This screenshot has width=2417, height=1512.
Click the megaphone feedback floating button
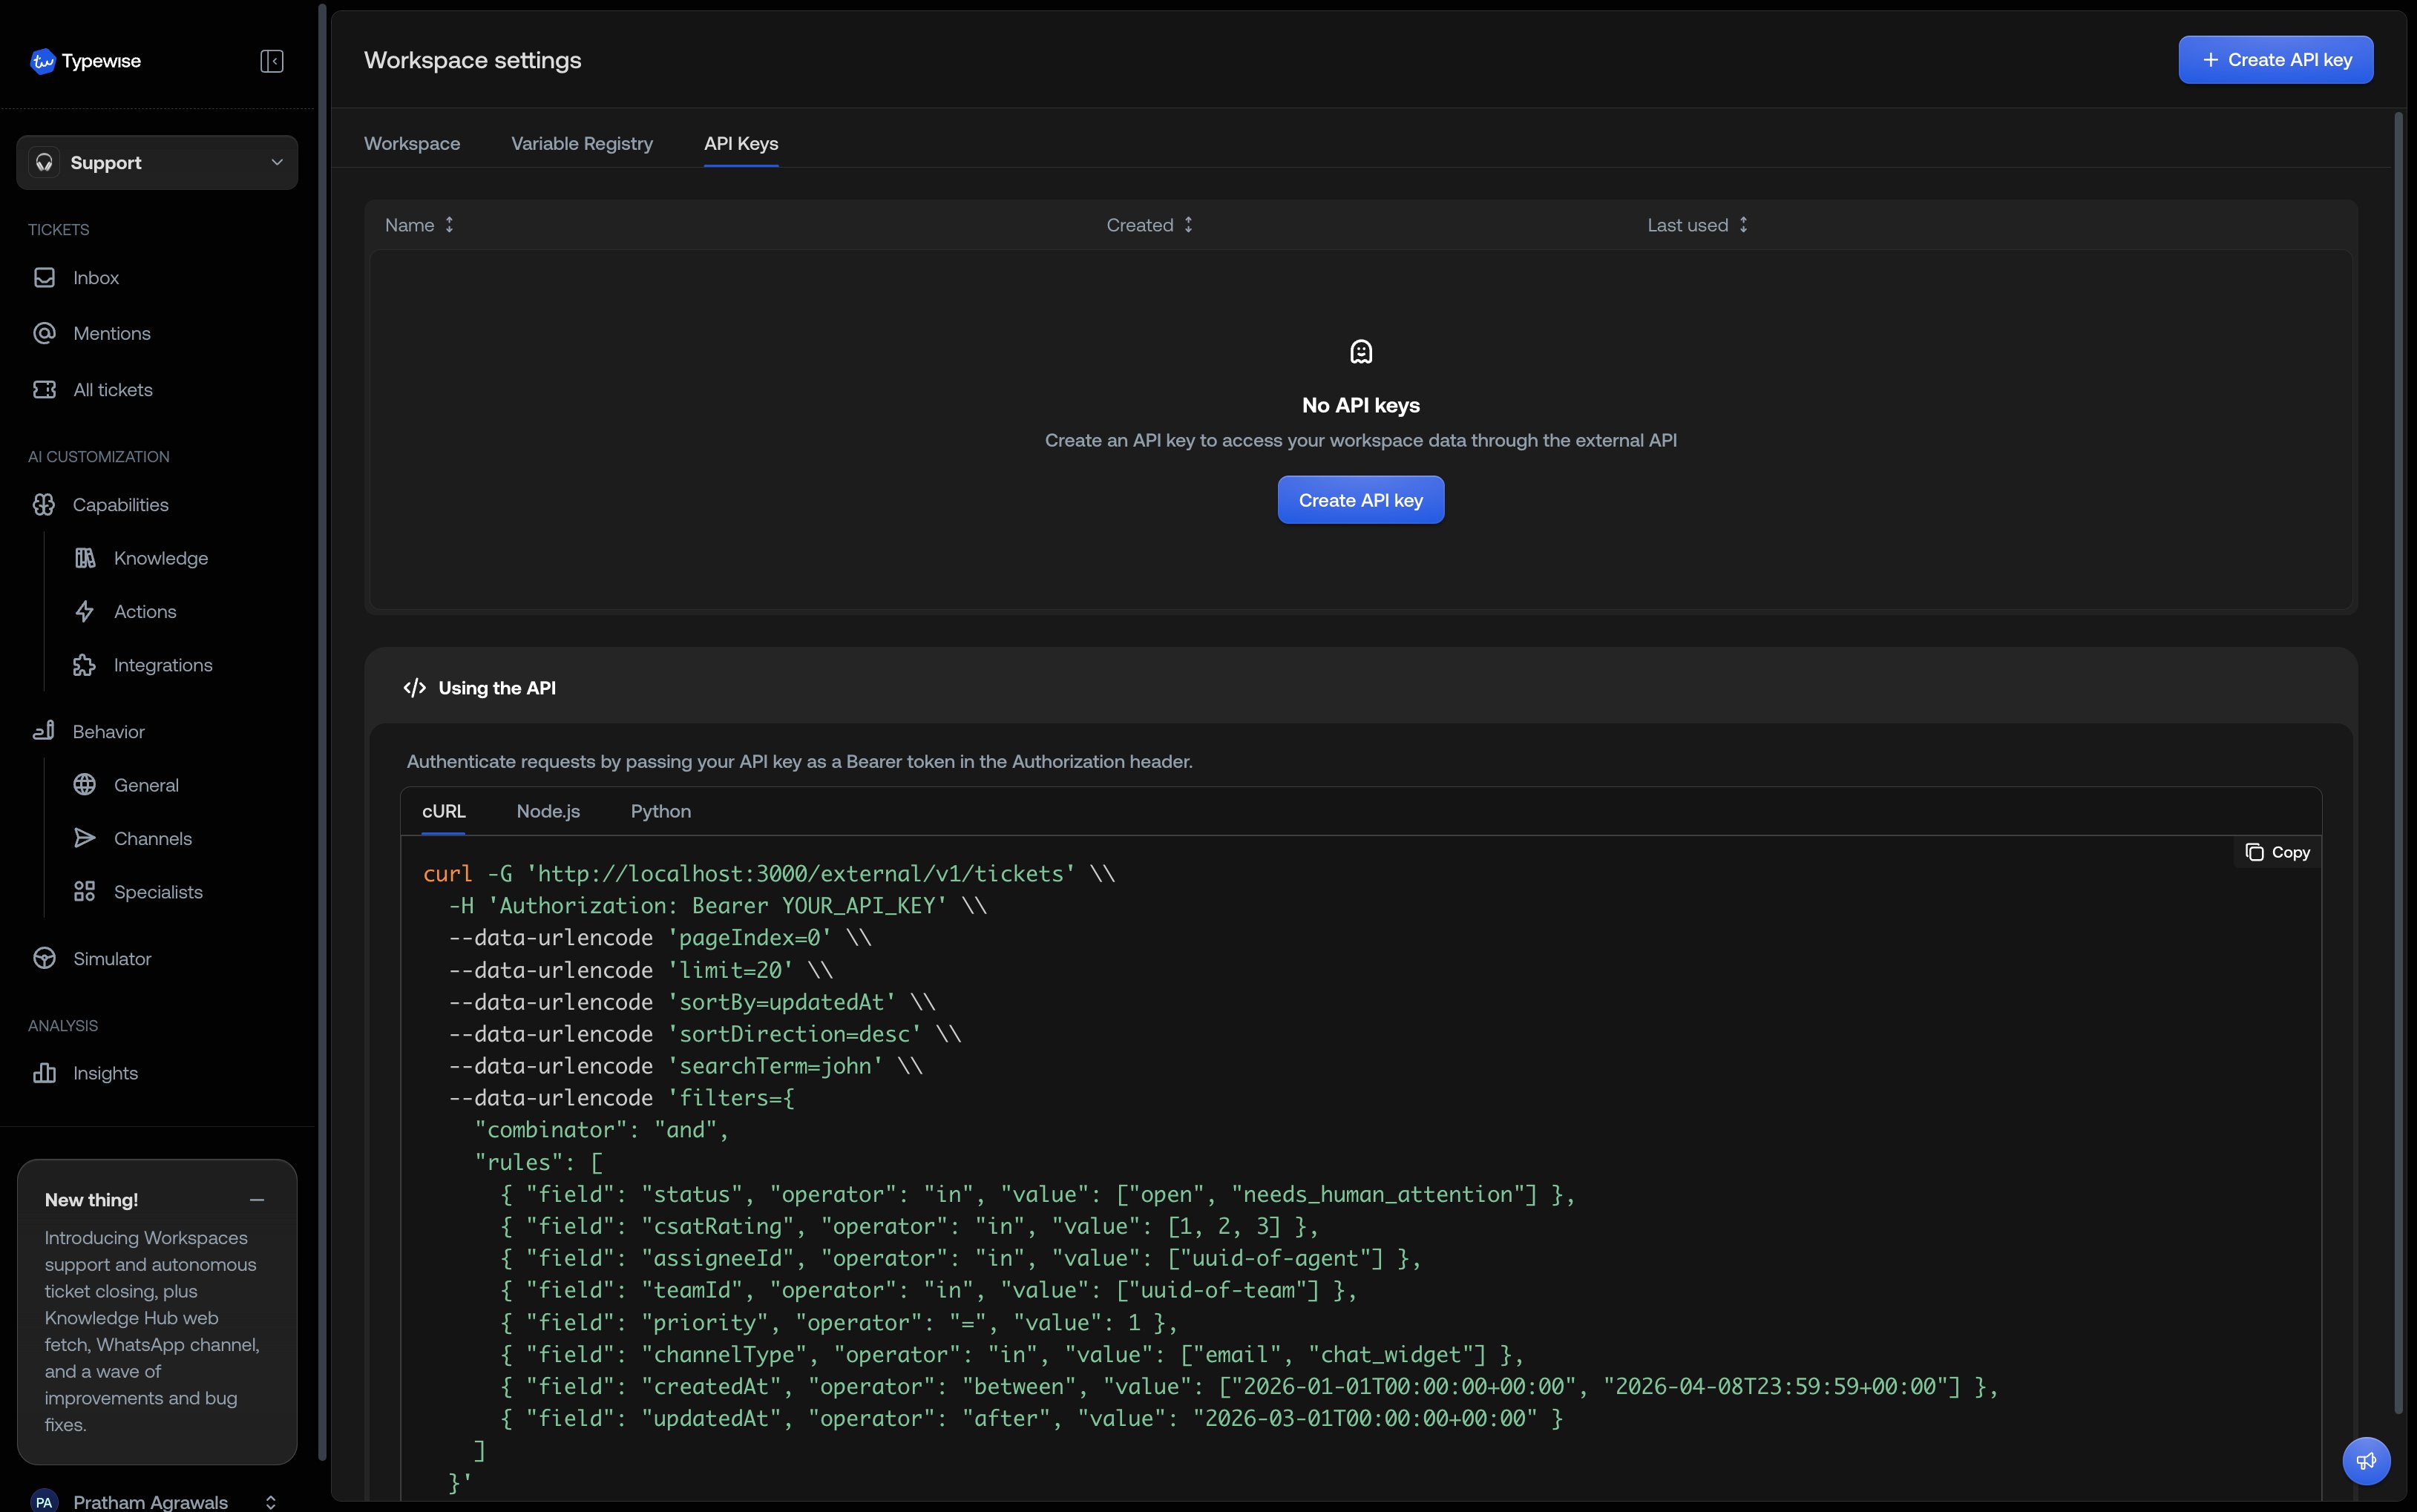click(2366, 1461)
